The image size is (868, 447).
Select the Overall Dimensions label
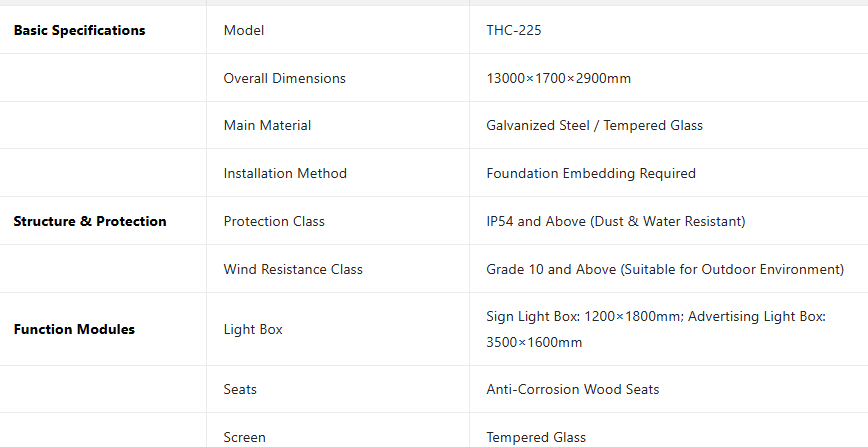point(284,78)
